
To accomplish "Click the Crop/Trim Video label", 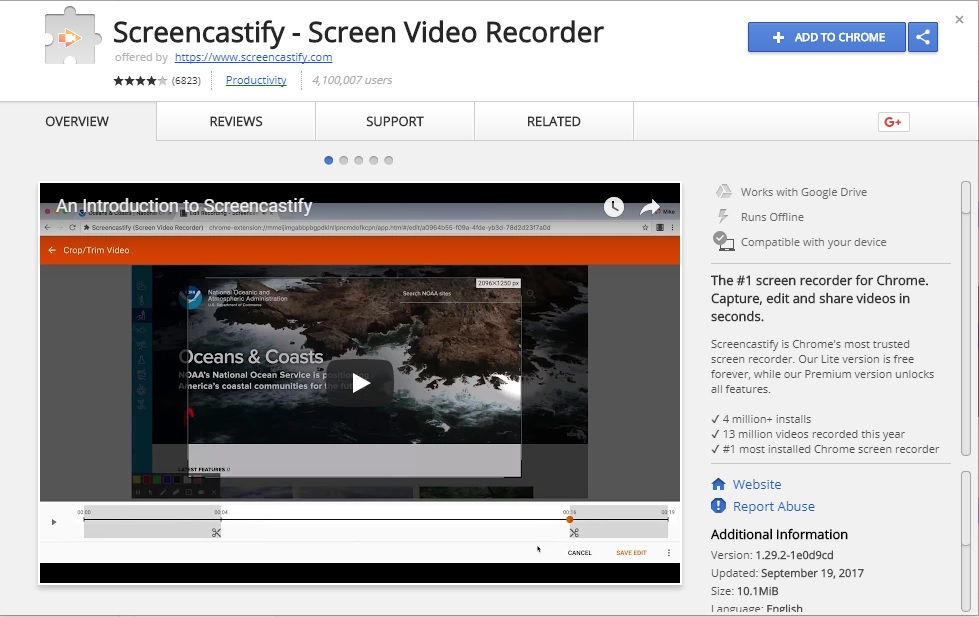I will (96, 250).
